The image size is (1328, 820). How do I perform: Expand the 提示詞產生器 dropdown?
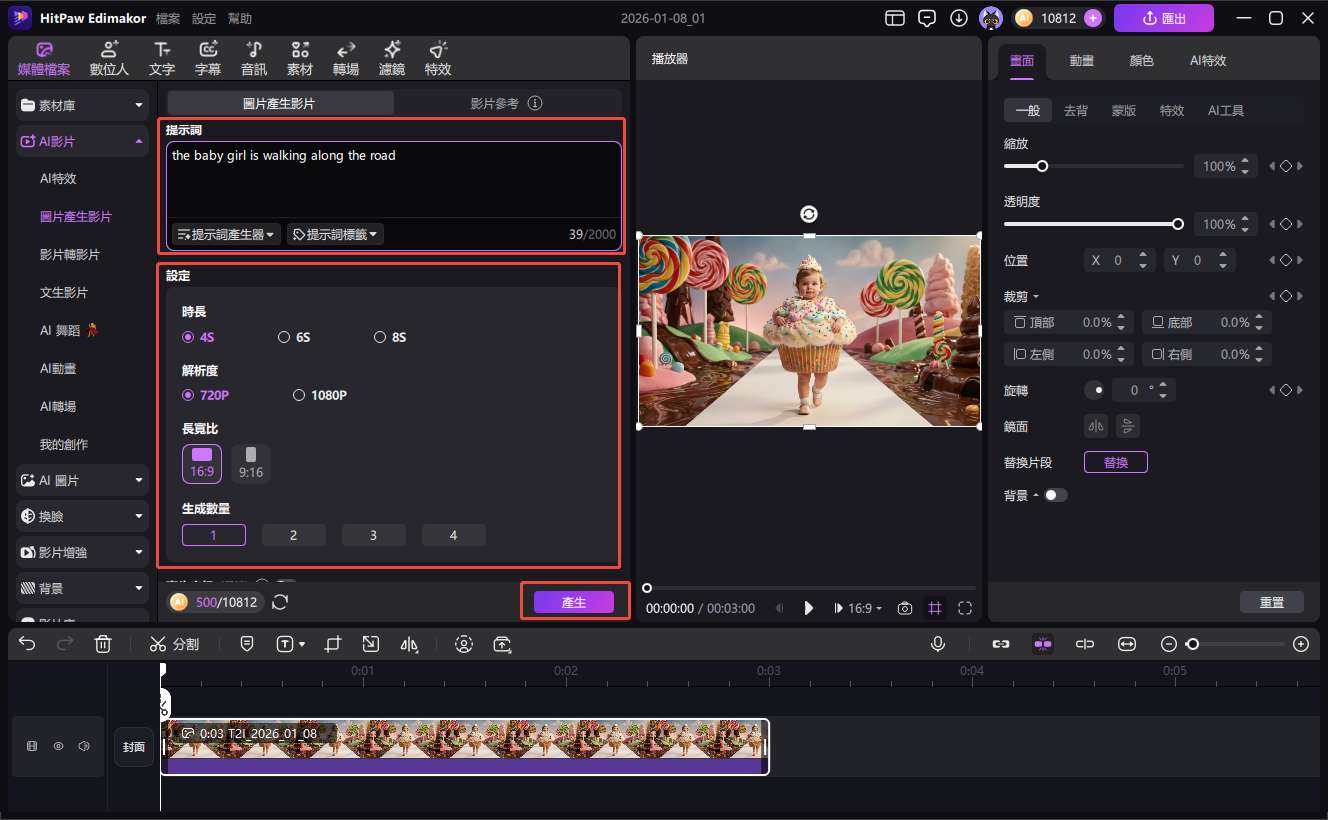click(225, 234)
